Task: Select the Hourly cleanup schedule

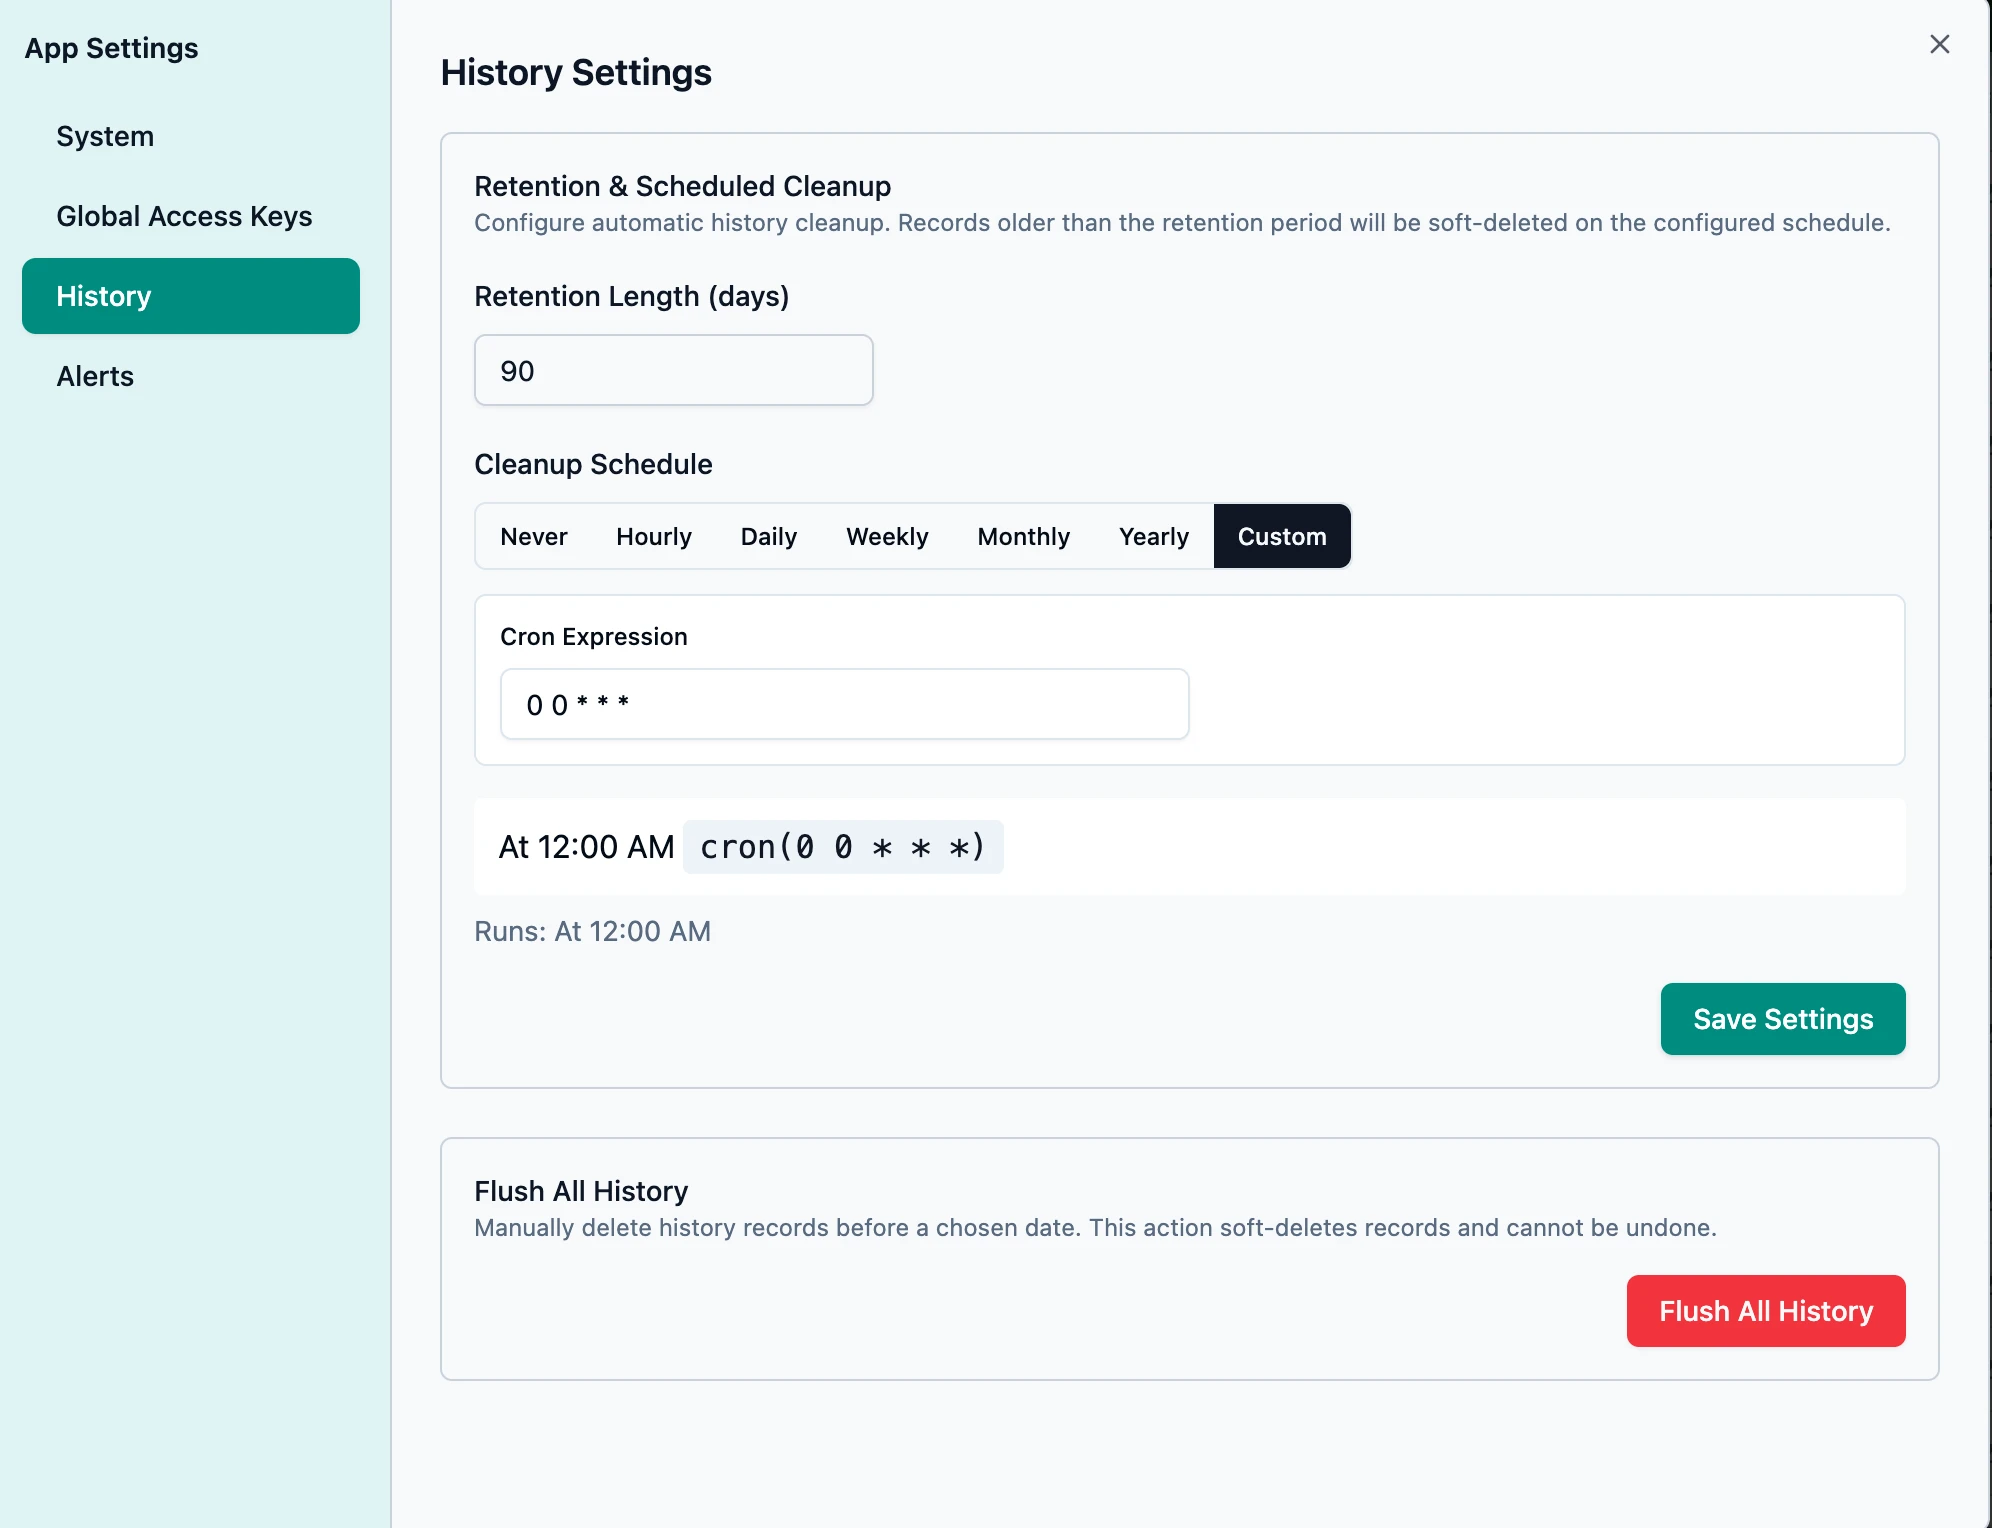Action: click(x=654, y=536)
